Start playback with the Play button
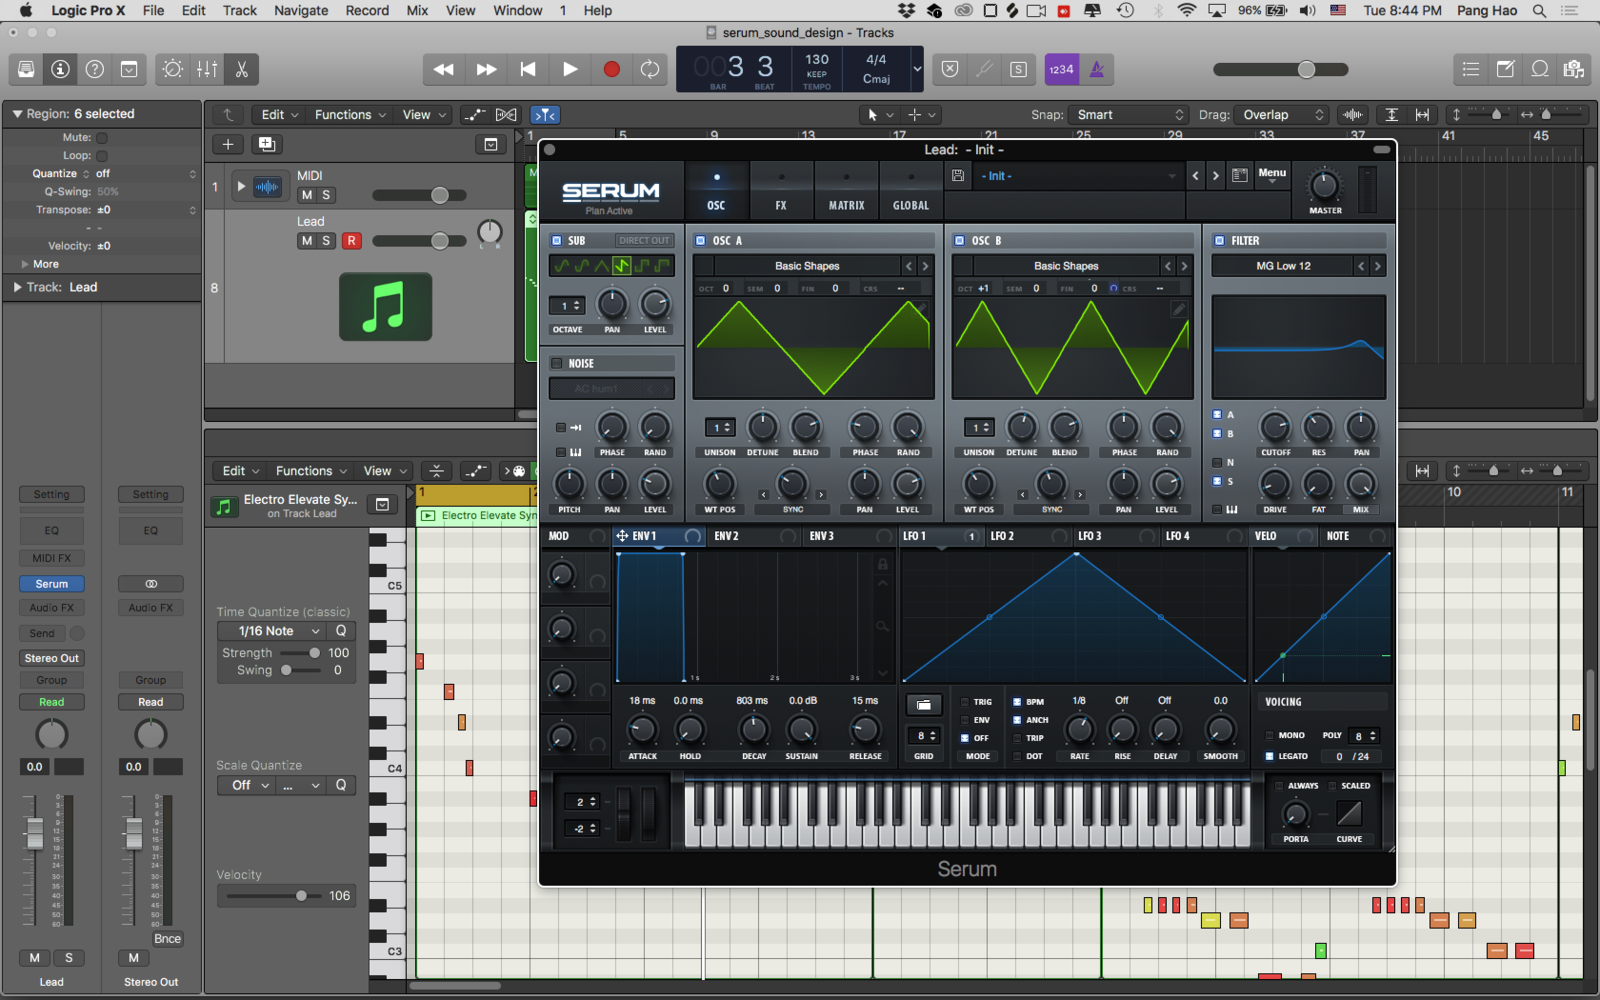 [570, 69]
